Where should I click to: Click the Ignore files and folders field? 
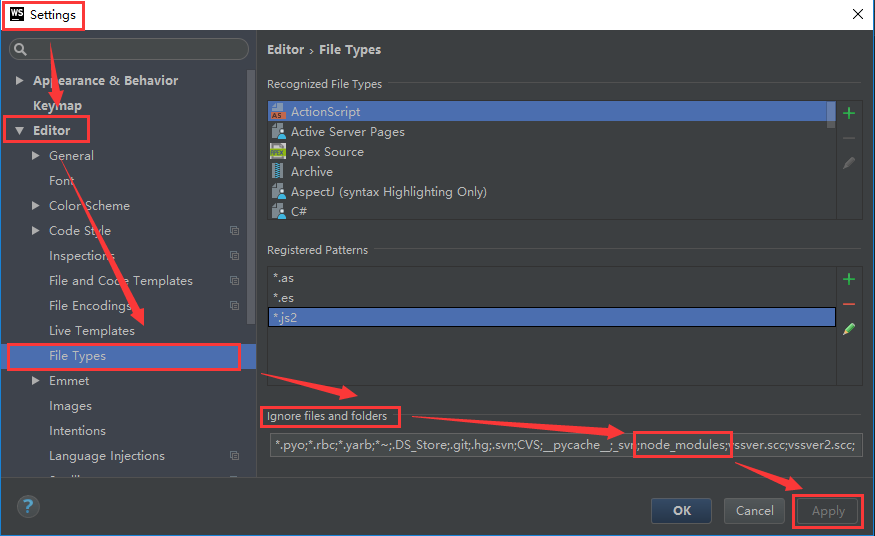coord(566,445)
